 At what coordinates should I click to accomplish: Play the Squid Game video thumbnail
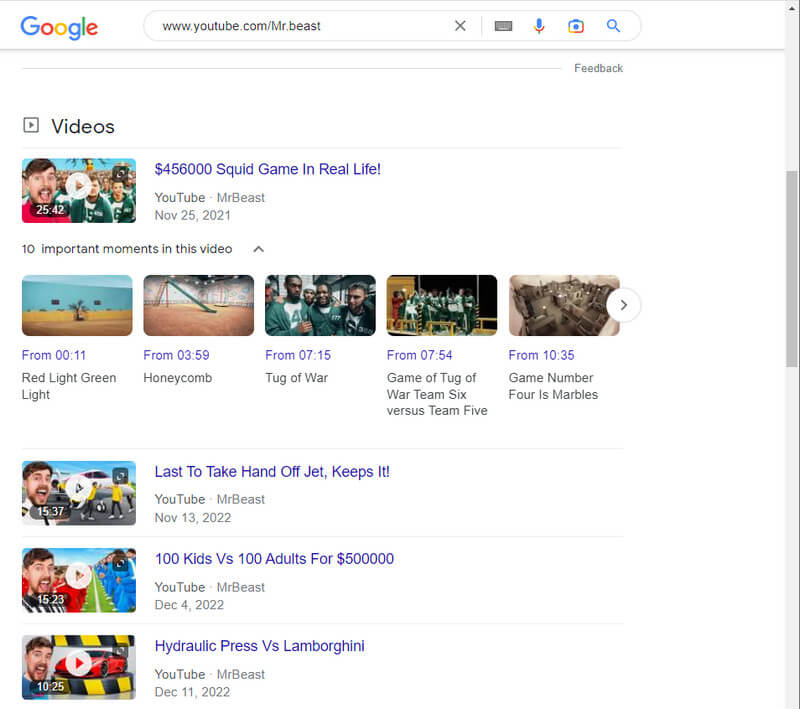[79, 190]
